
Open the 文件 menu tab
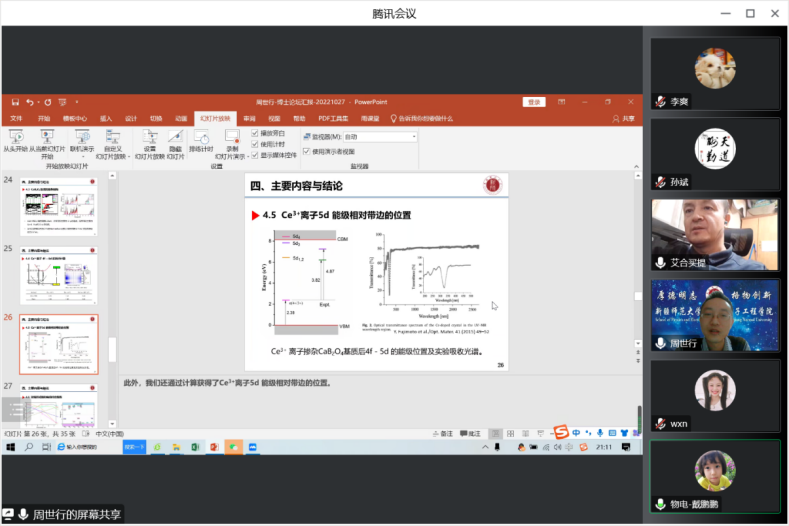[x=16, y=118]
